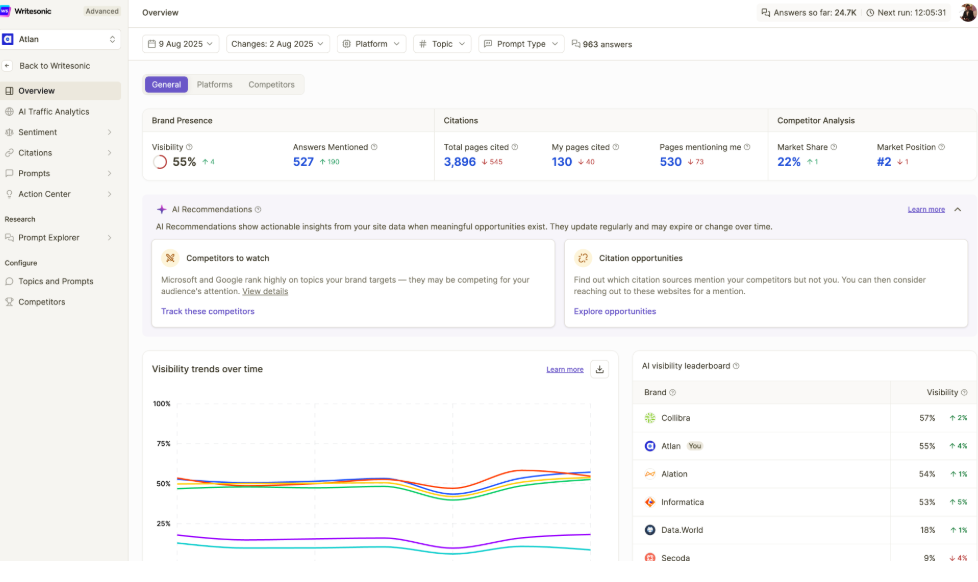The width and height of the screenshot is (978, 582).
Task: Click the download icon on Visibility trends chart
Action: click(x=599, y=369)
